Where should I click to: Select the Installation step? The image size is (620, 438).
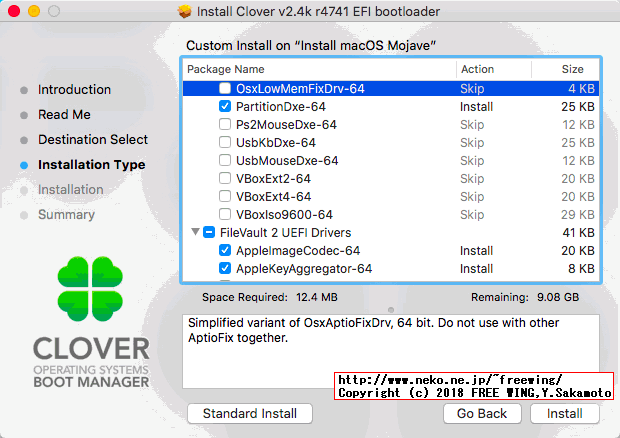click(x=71, y=190)
